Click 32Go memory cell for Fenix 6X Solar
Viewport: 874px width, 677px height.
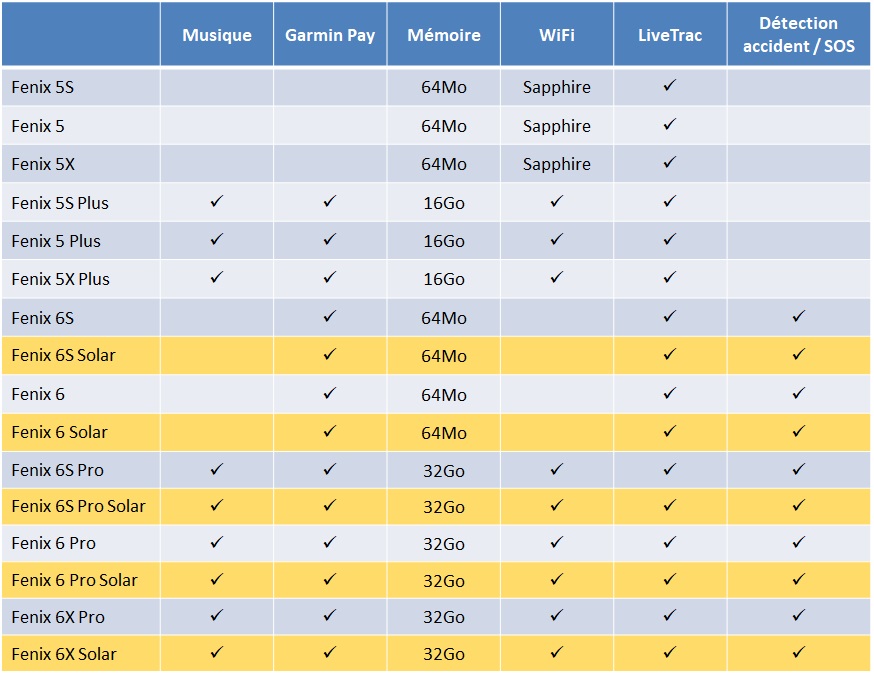(x=443, y=654)
